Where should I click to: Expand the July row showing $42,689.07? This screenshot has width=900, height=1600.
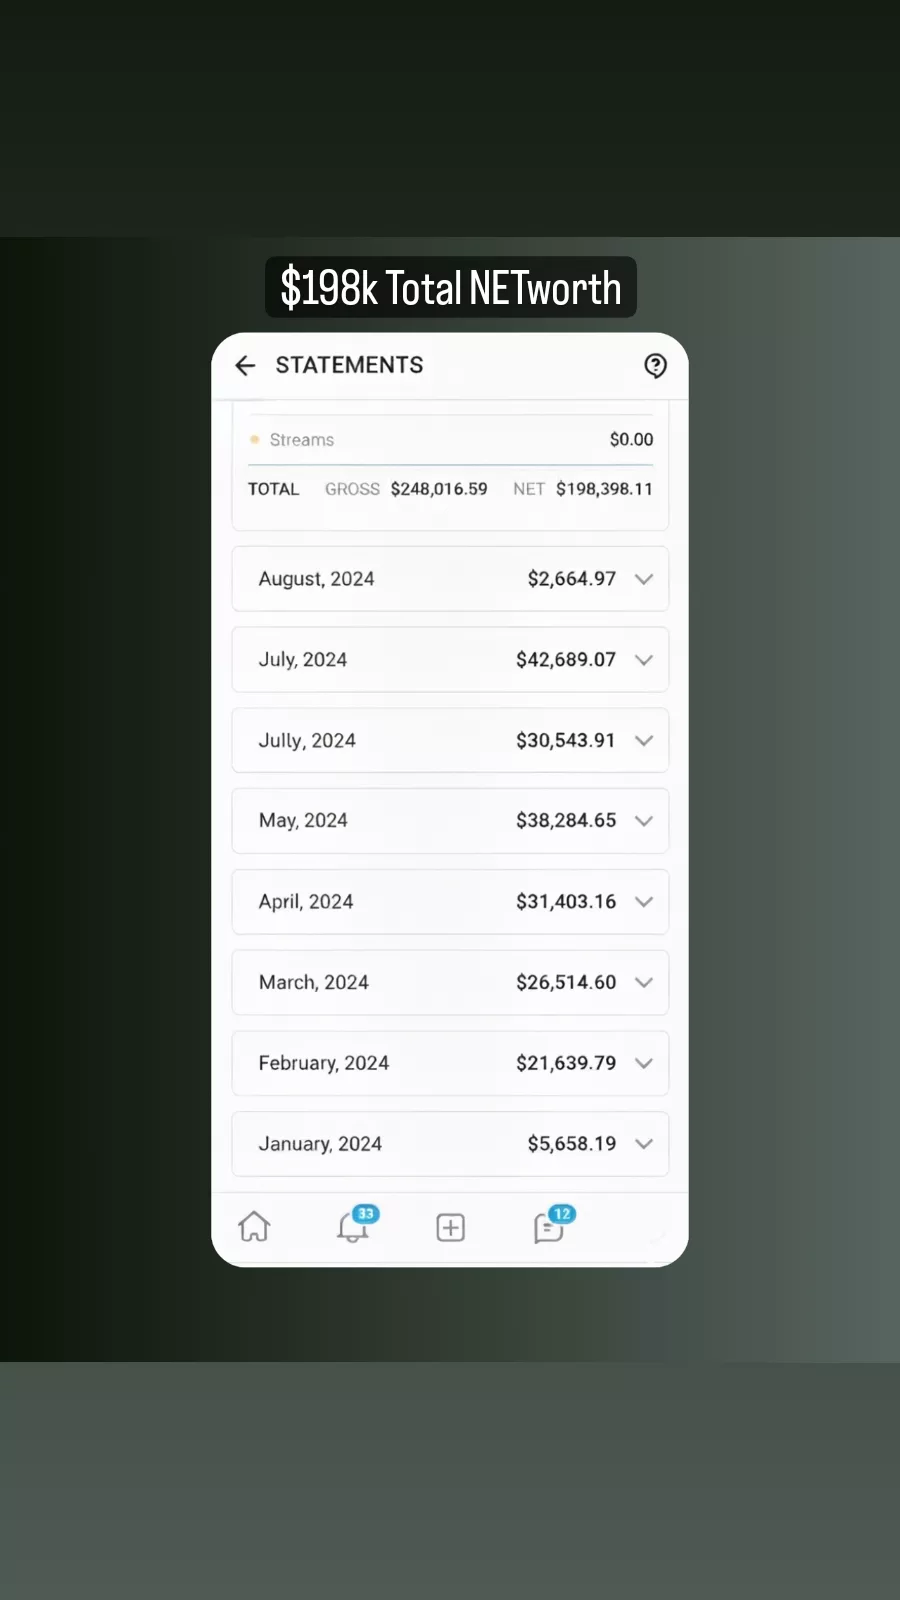coord(644,660)
